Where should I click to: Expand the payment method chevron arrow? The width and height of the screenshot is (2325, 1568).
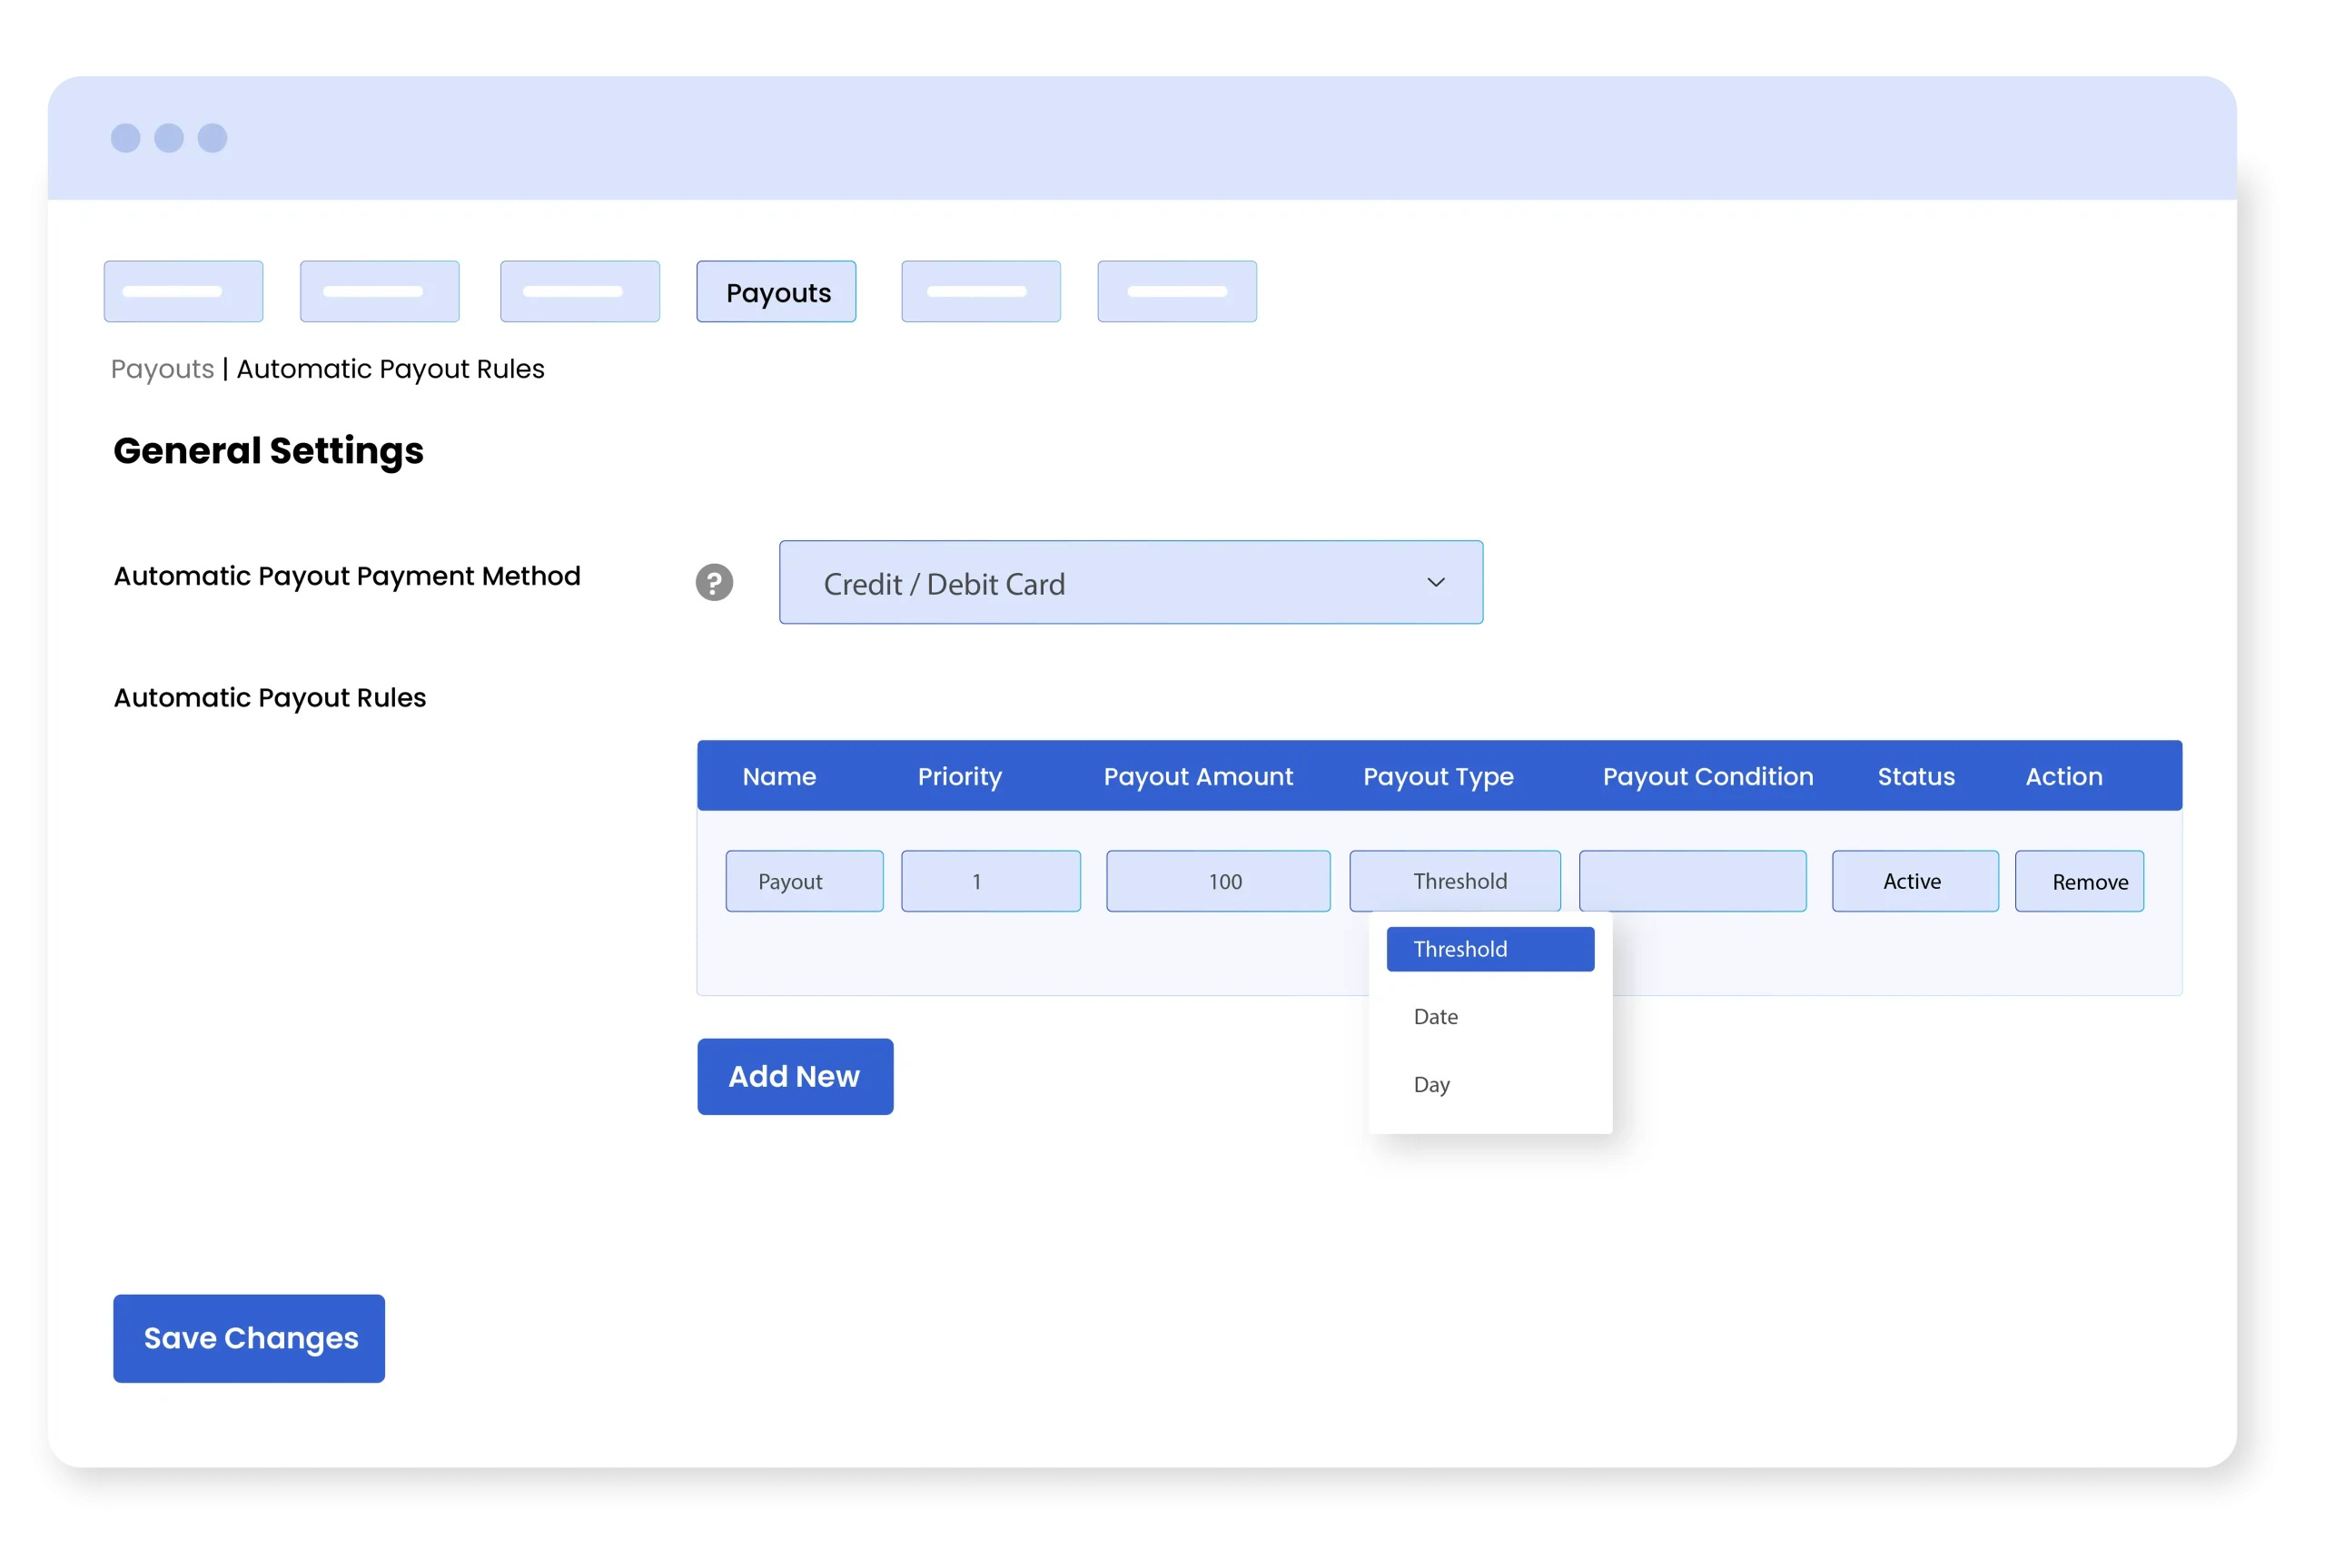[1435, 582]
